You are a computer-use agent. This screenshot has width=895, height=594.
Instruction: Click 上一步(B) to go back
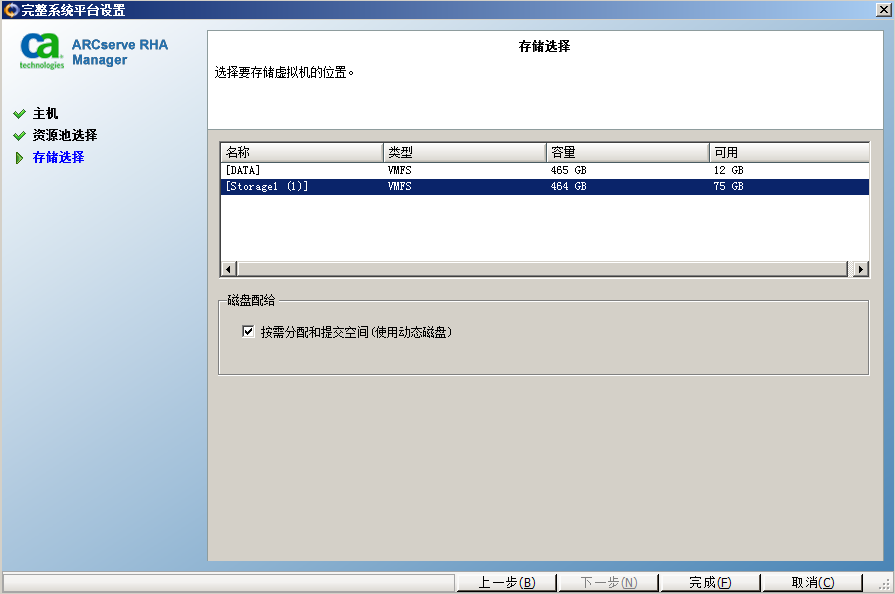(x=506, y=582)
